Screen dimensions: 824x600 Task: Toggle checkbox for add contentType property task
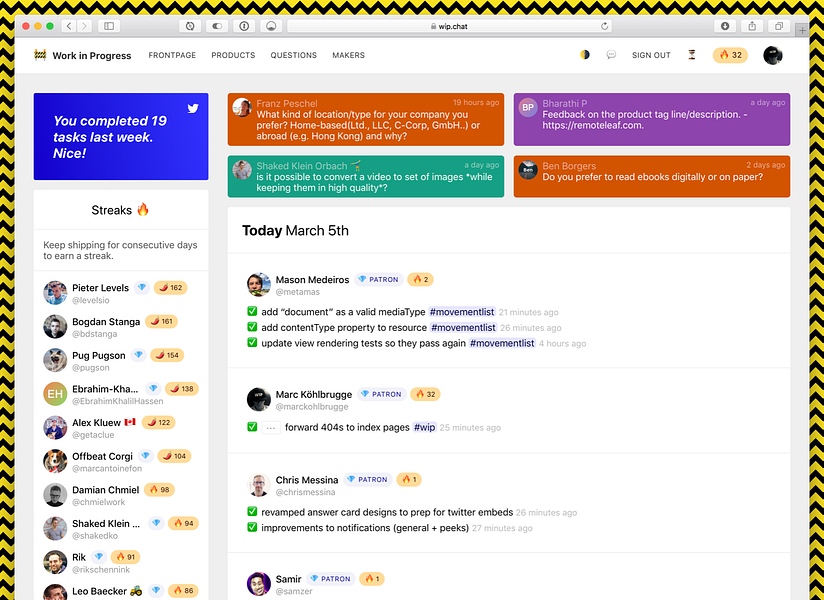coord(252,327)
